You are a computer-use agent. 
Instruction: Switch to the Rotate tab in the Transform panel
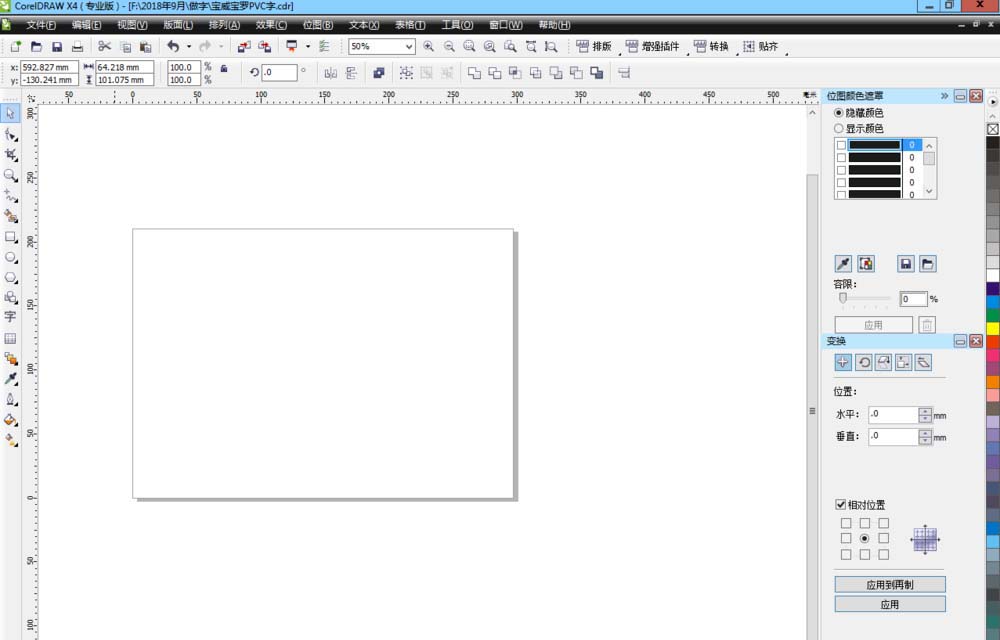(x=864, y=362)
